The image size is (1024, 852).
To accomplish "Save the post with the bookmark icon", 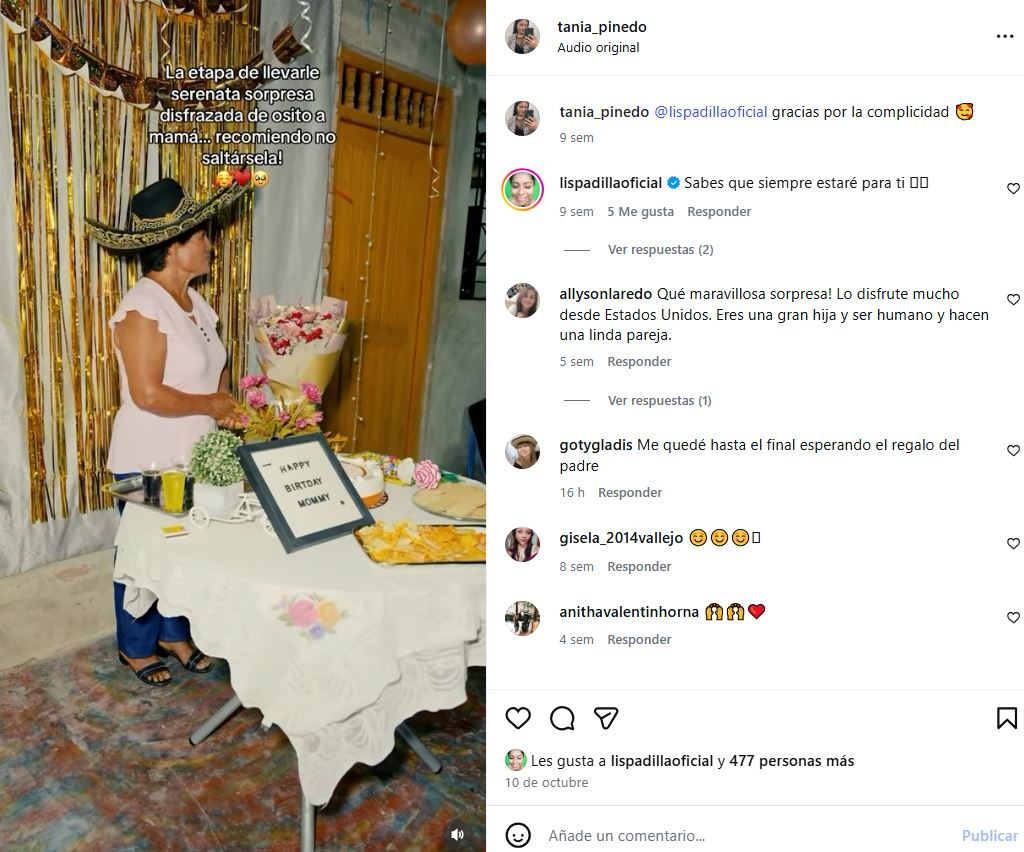I will coord(1006,718).
